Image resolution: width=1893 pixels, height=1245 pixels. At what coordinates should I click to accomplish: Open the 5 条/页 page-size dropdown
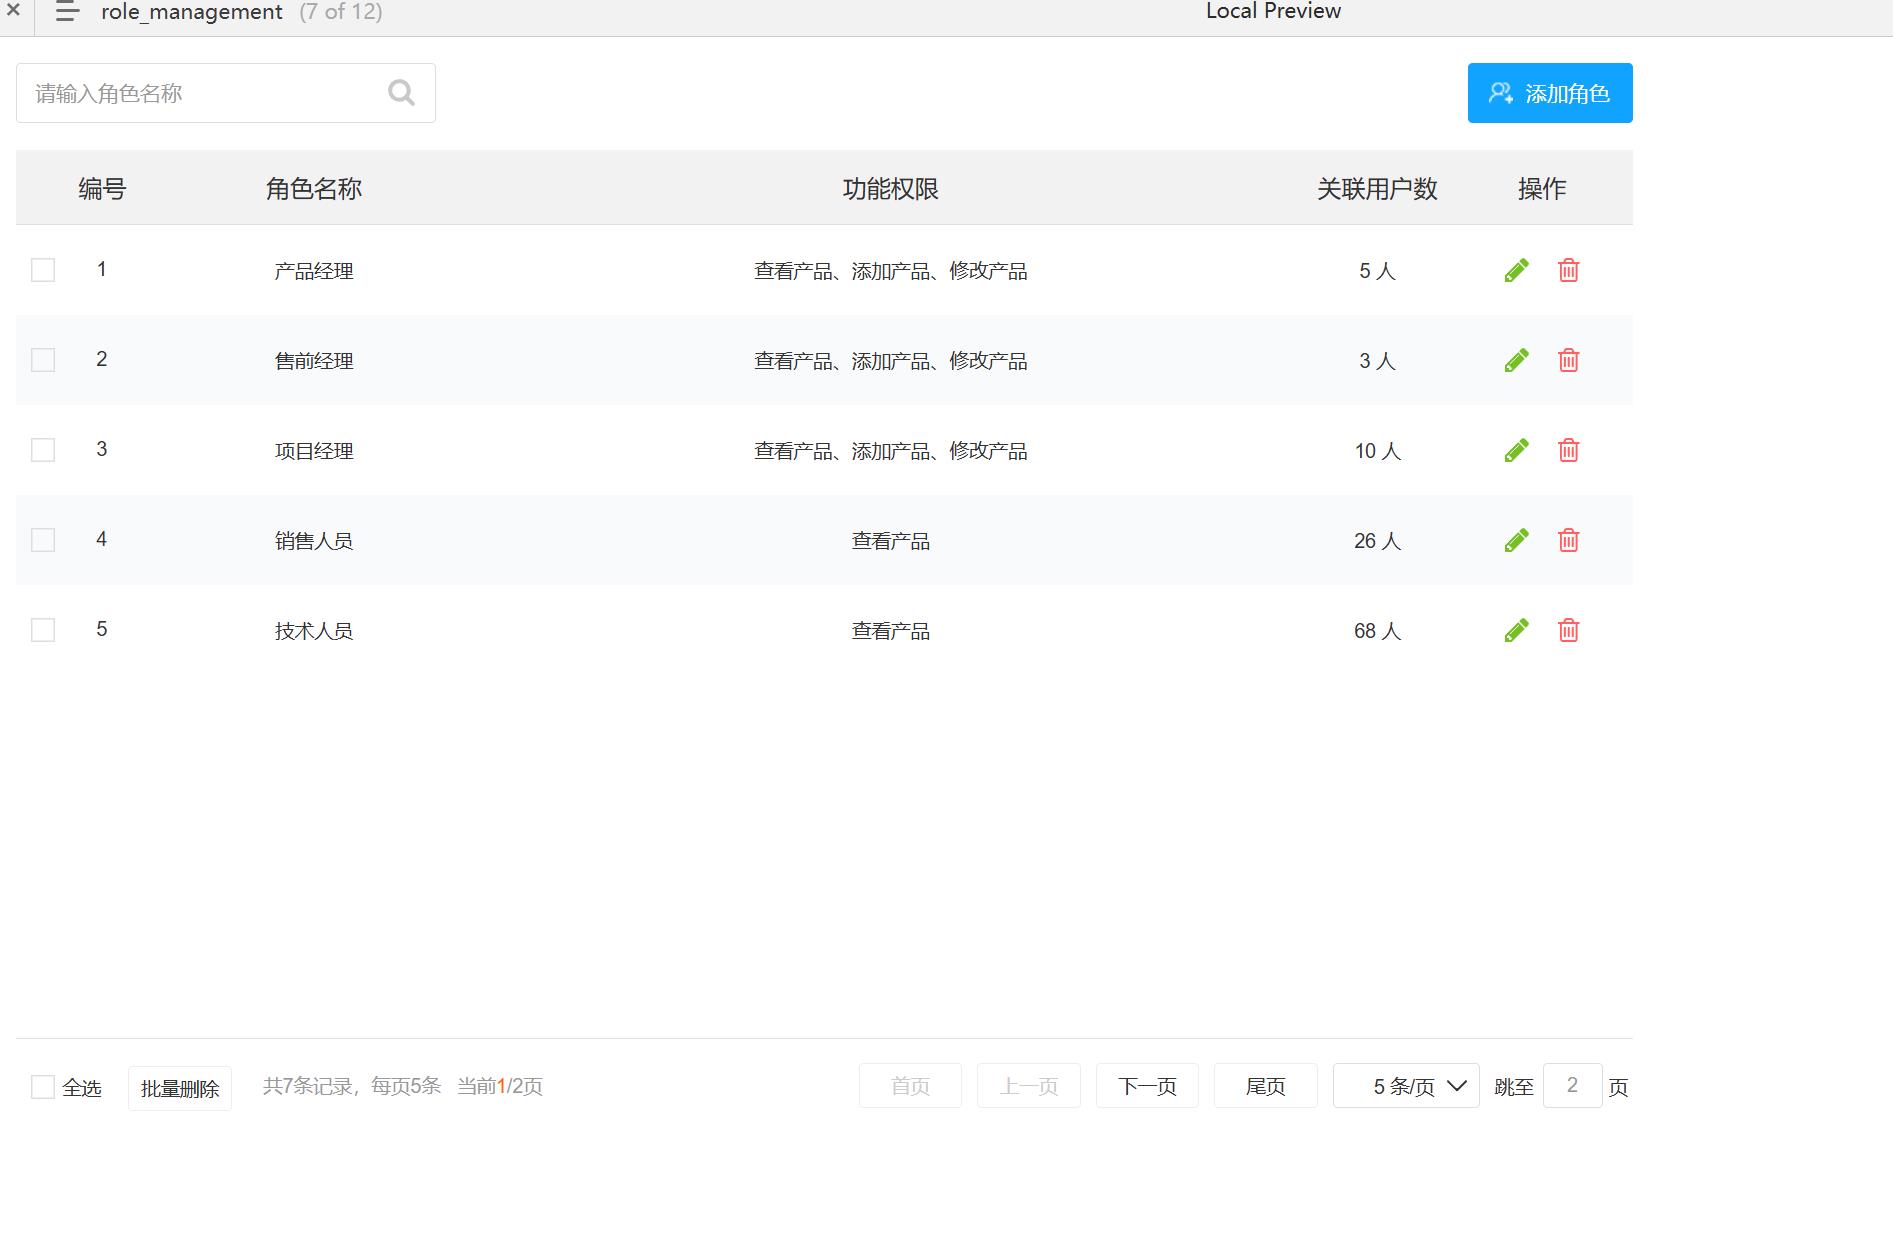coord(1406,1086)
